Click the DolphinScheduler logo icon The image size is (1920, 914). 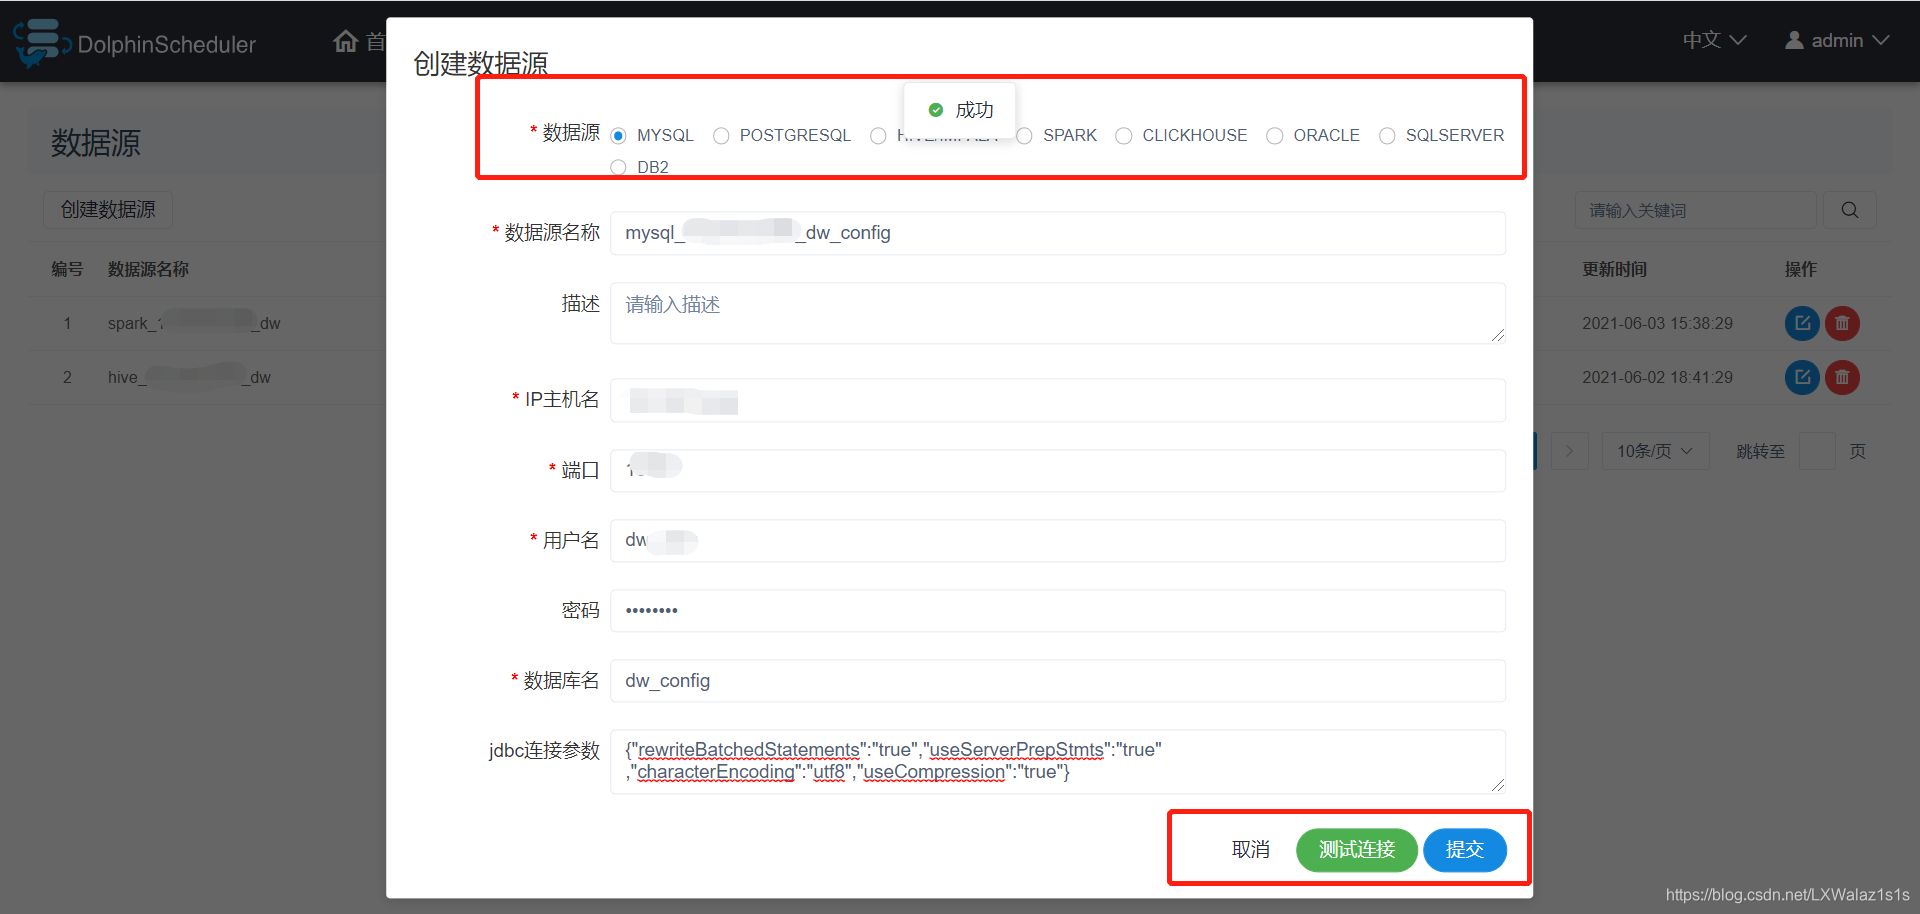tap(40, 42)
